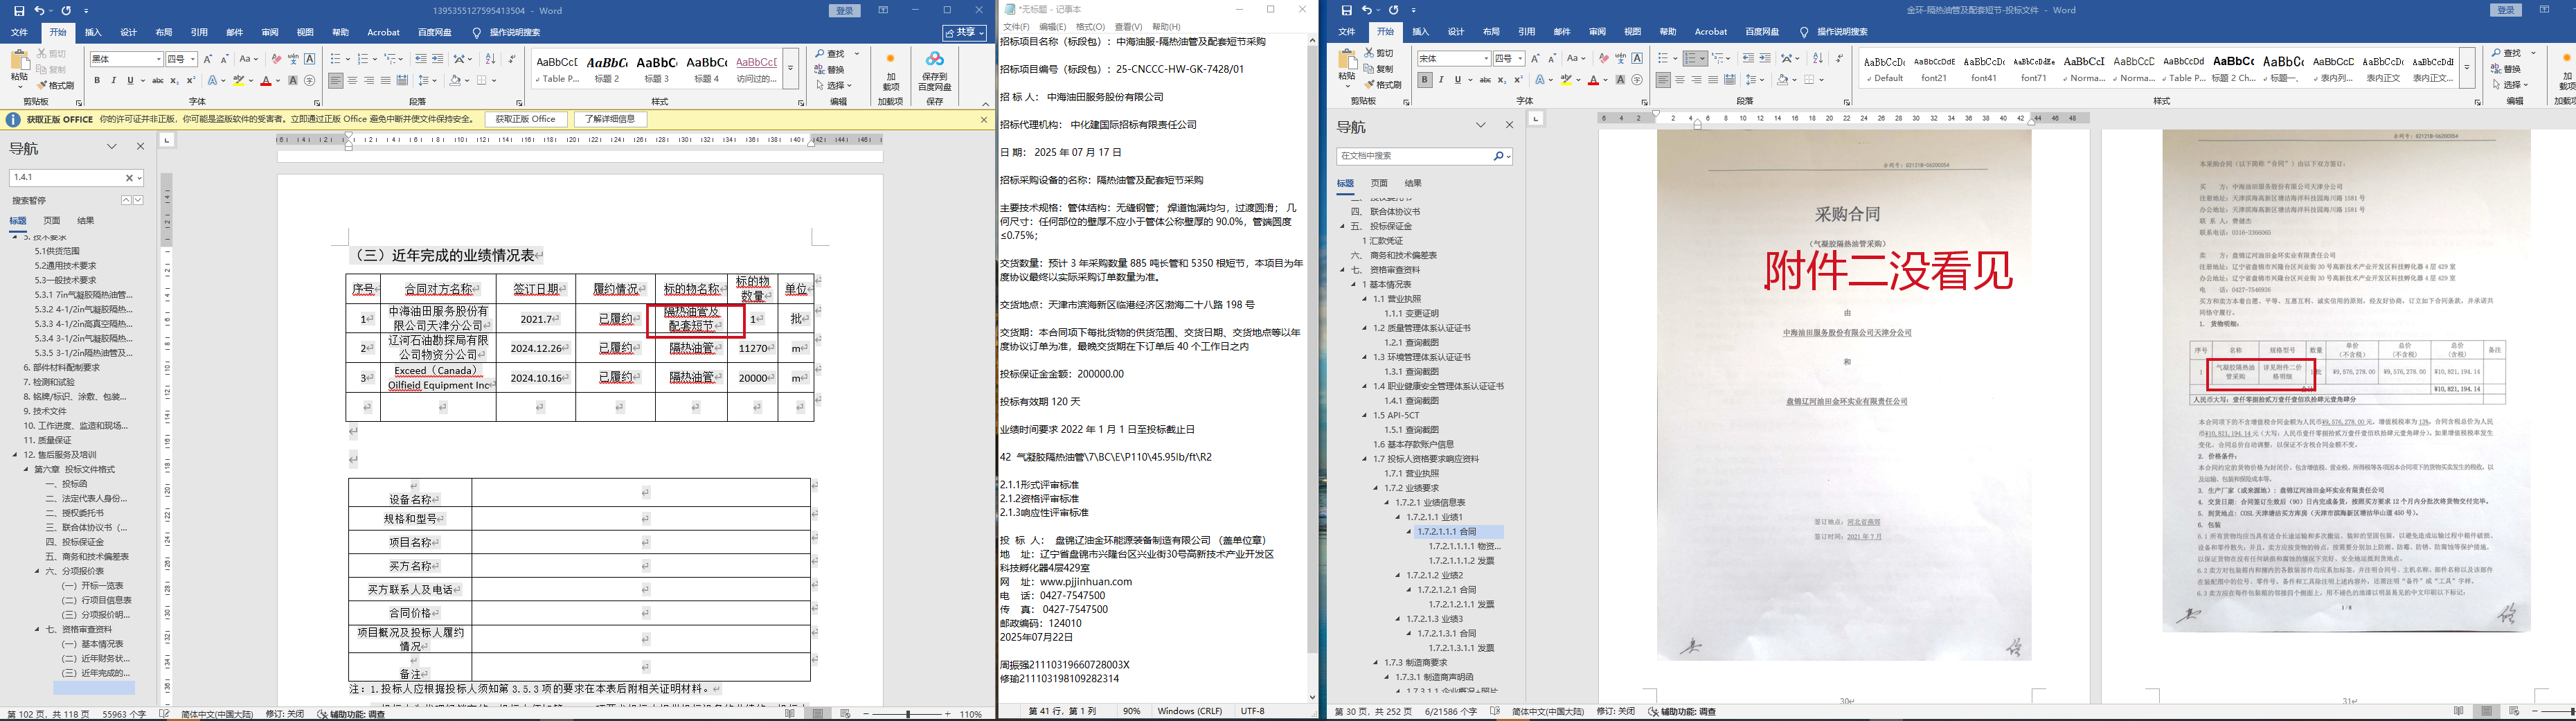Image resolution: width=2576 pixels, height=721 pixels.
Task: Open 插入 tab in 1395355127595413504 Word window
Action: tap(93, 32)
